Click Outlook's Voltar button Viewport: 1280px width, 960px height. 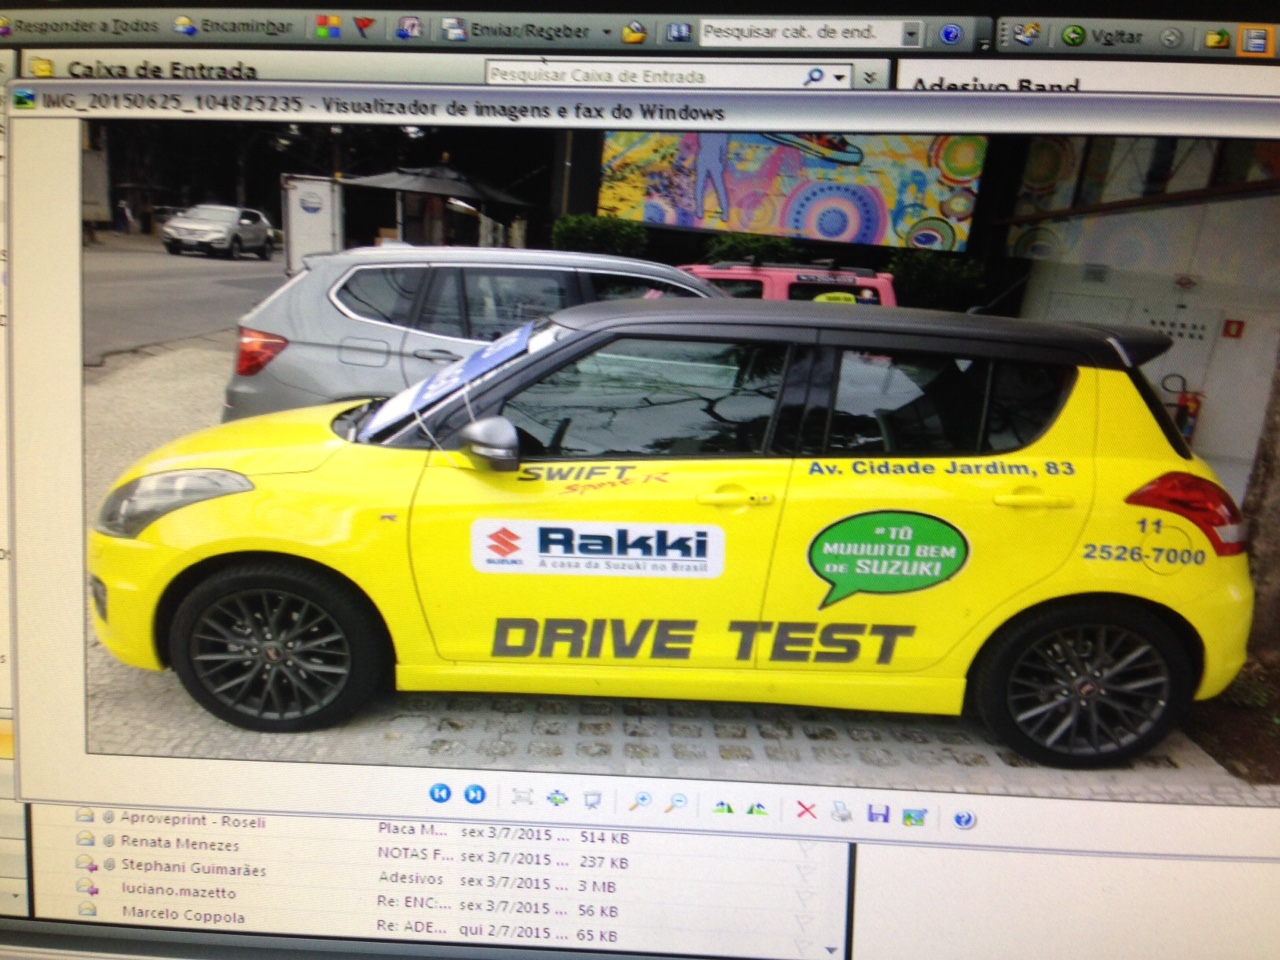(x=1102, y=37)
